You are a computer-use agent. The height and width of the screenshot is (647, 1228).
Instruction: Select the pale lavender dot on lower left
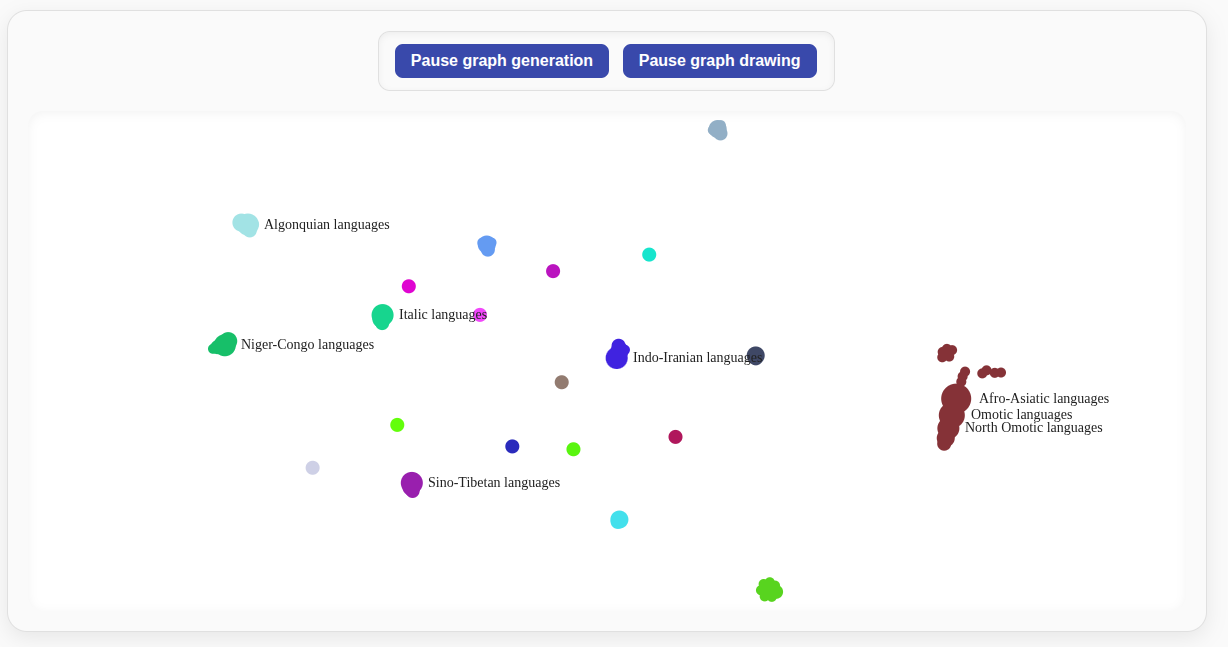312,467
